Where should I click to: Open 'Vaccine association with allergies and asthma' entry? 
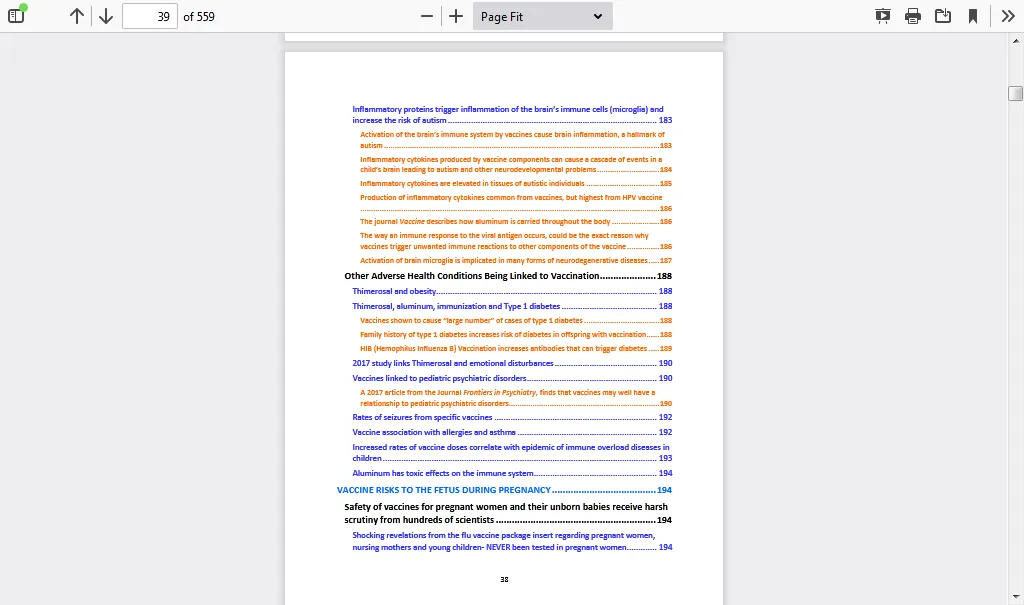(512, 432)
